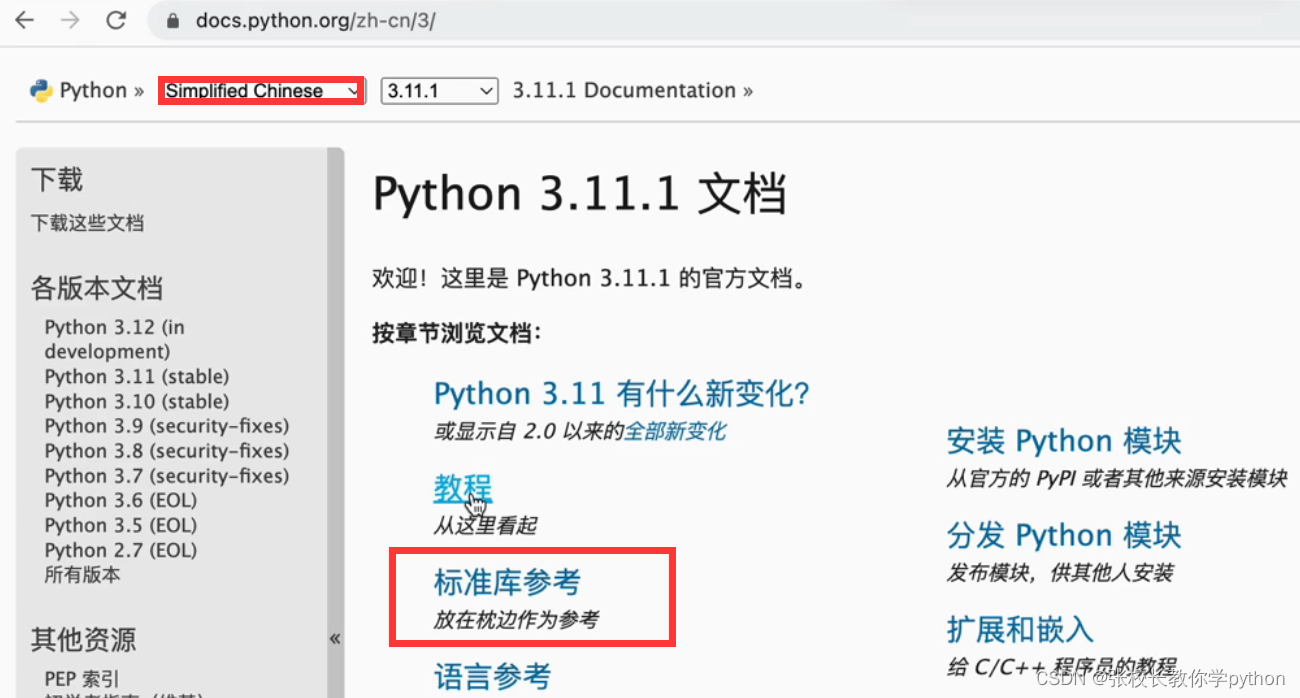This screenshot has height=698, width=1300.
Task: Open Python 3.10 (stable) docs link
Action: coord(137,402)
